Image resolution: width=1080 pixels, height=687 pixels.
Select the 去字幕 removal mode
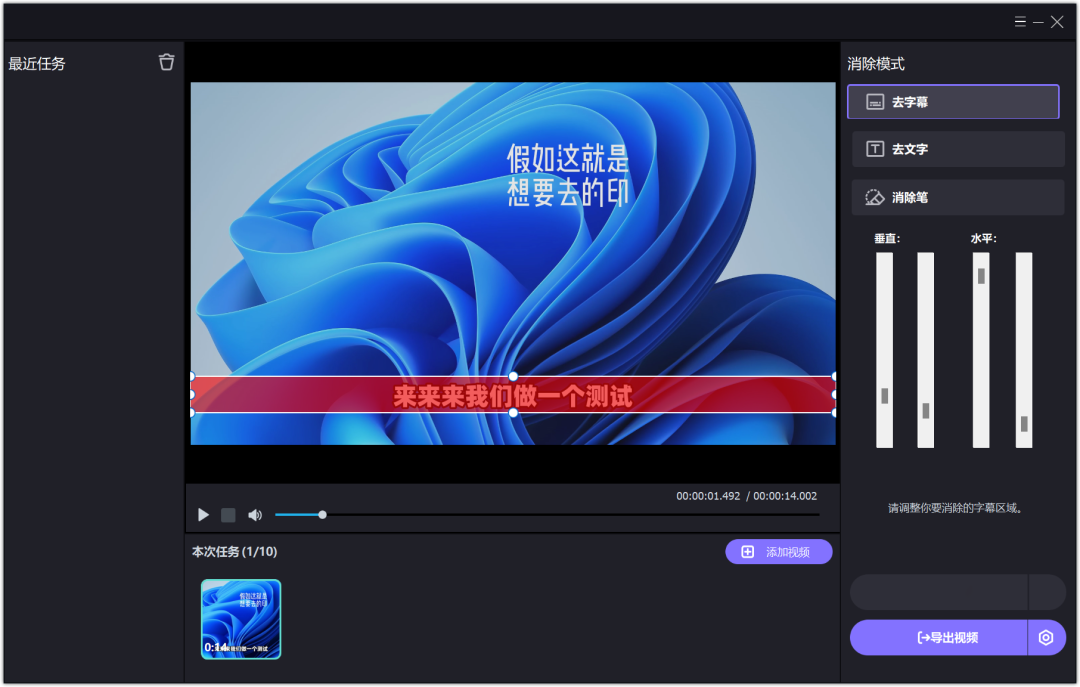click(953, 102)
